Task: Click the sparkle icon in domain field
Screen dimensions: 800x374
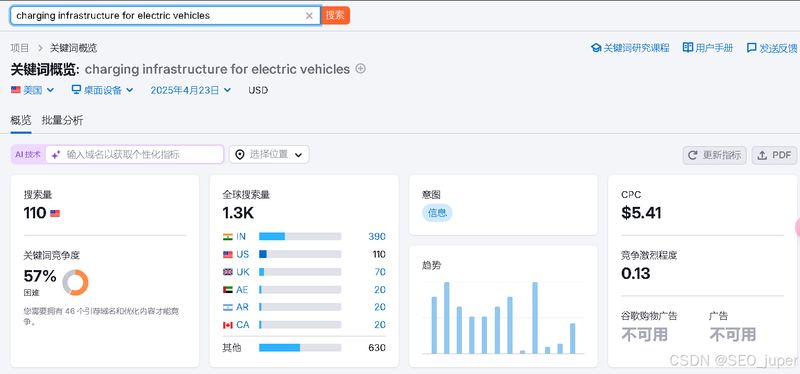Action: click(56, 154)
